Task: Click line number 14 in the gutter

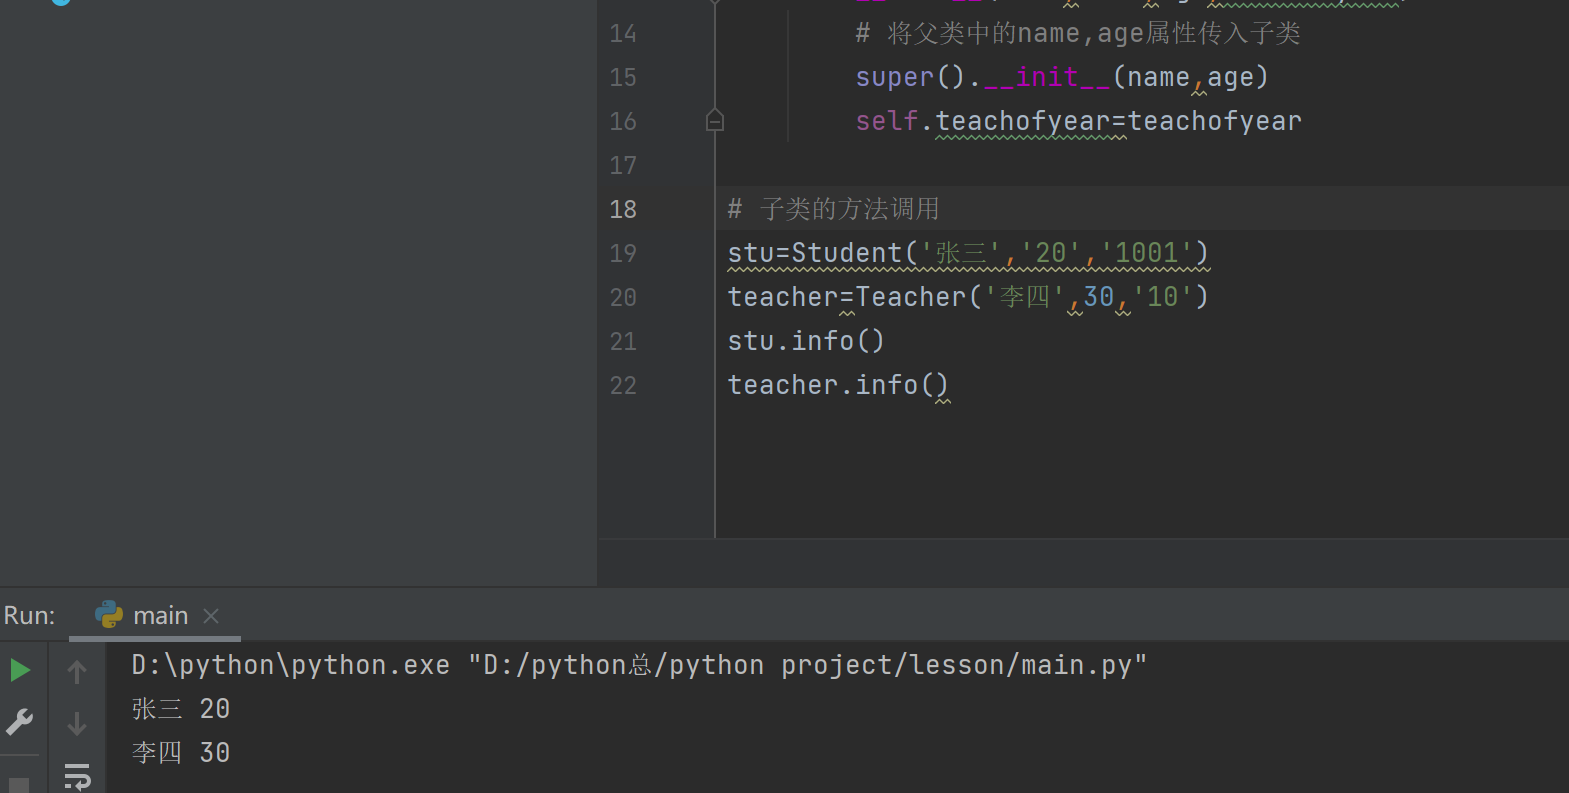Action: point(623,34)
